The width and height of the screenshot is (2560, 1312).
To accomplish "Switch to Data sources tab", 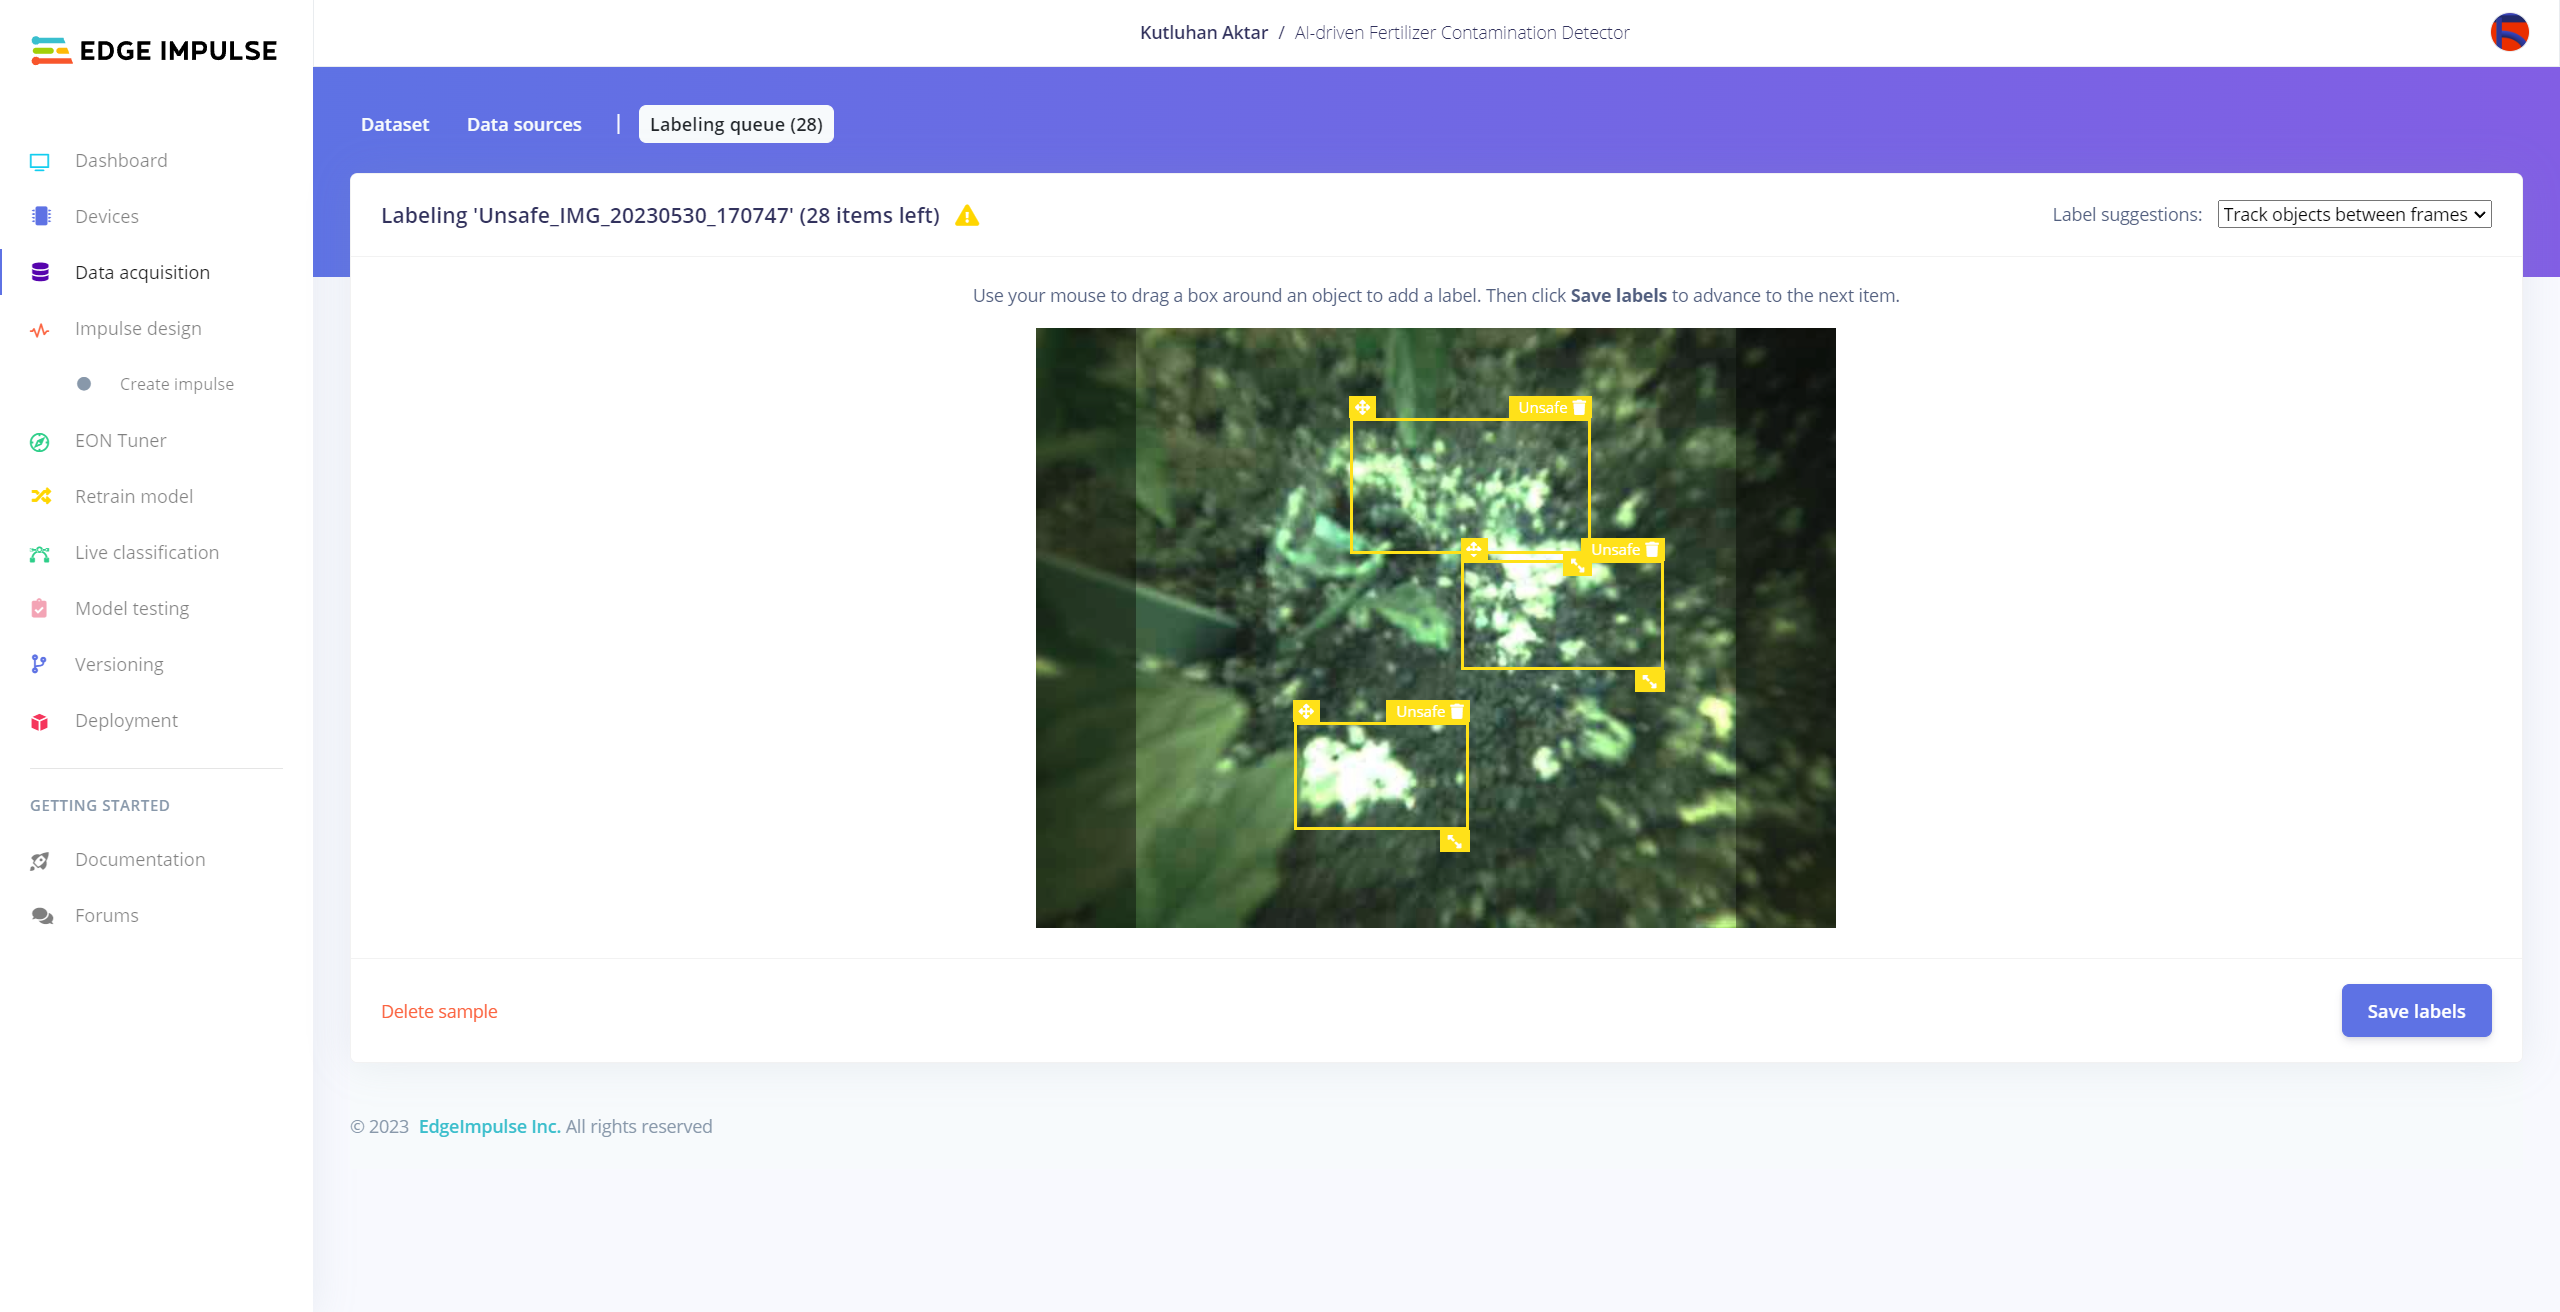I will [524, 125].
